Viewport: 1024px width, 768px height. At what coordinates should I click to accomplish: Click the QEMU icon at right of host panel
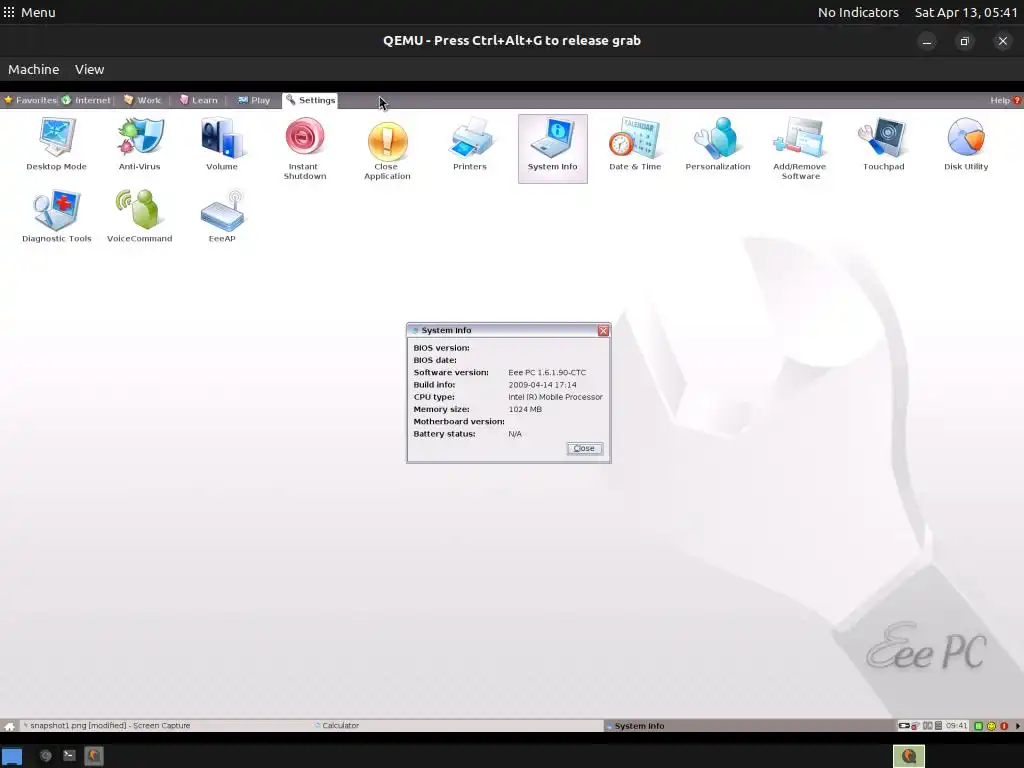click(x=908, y=756)
